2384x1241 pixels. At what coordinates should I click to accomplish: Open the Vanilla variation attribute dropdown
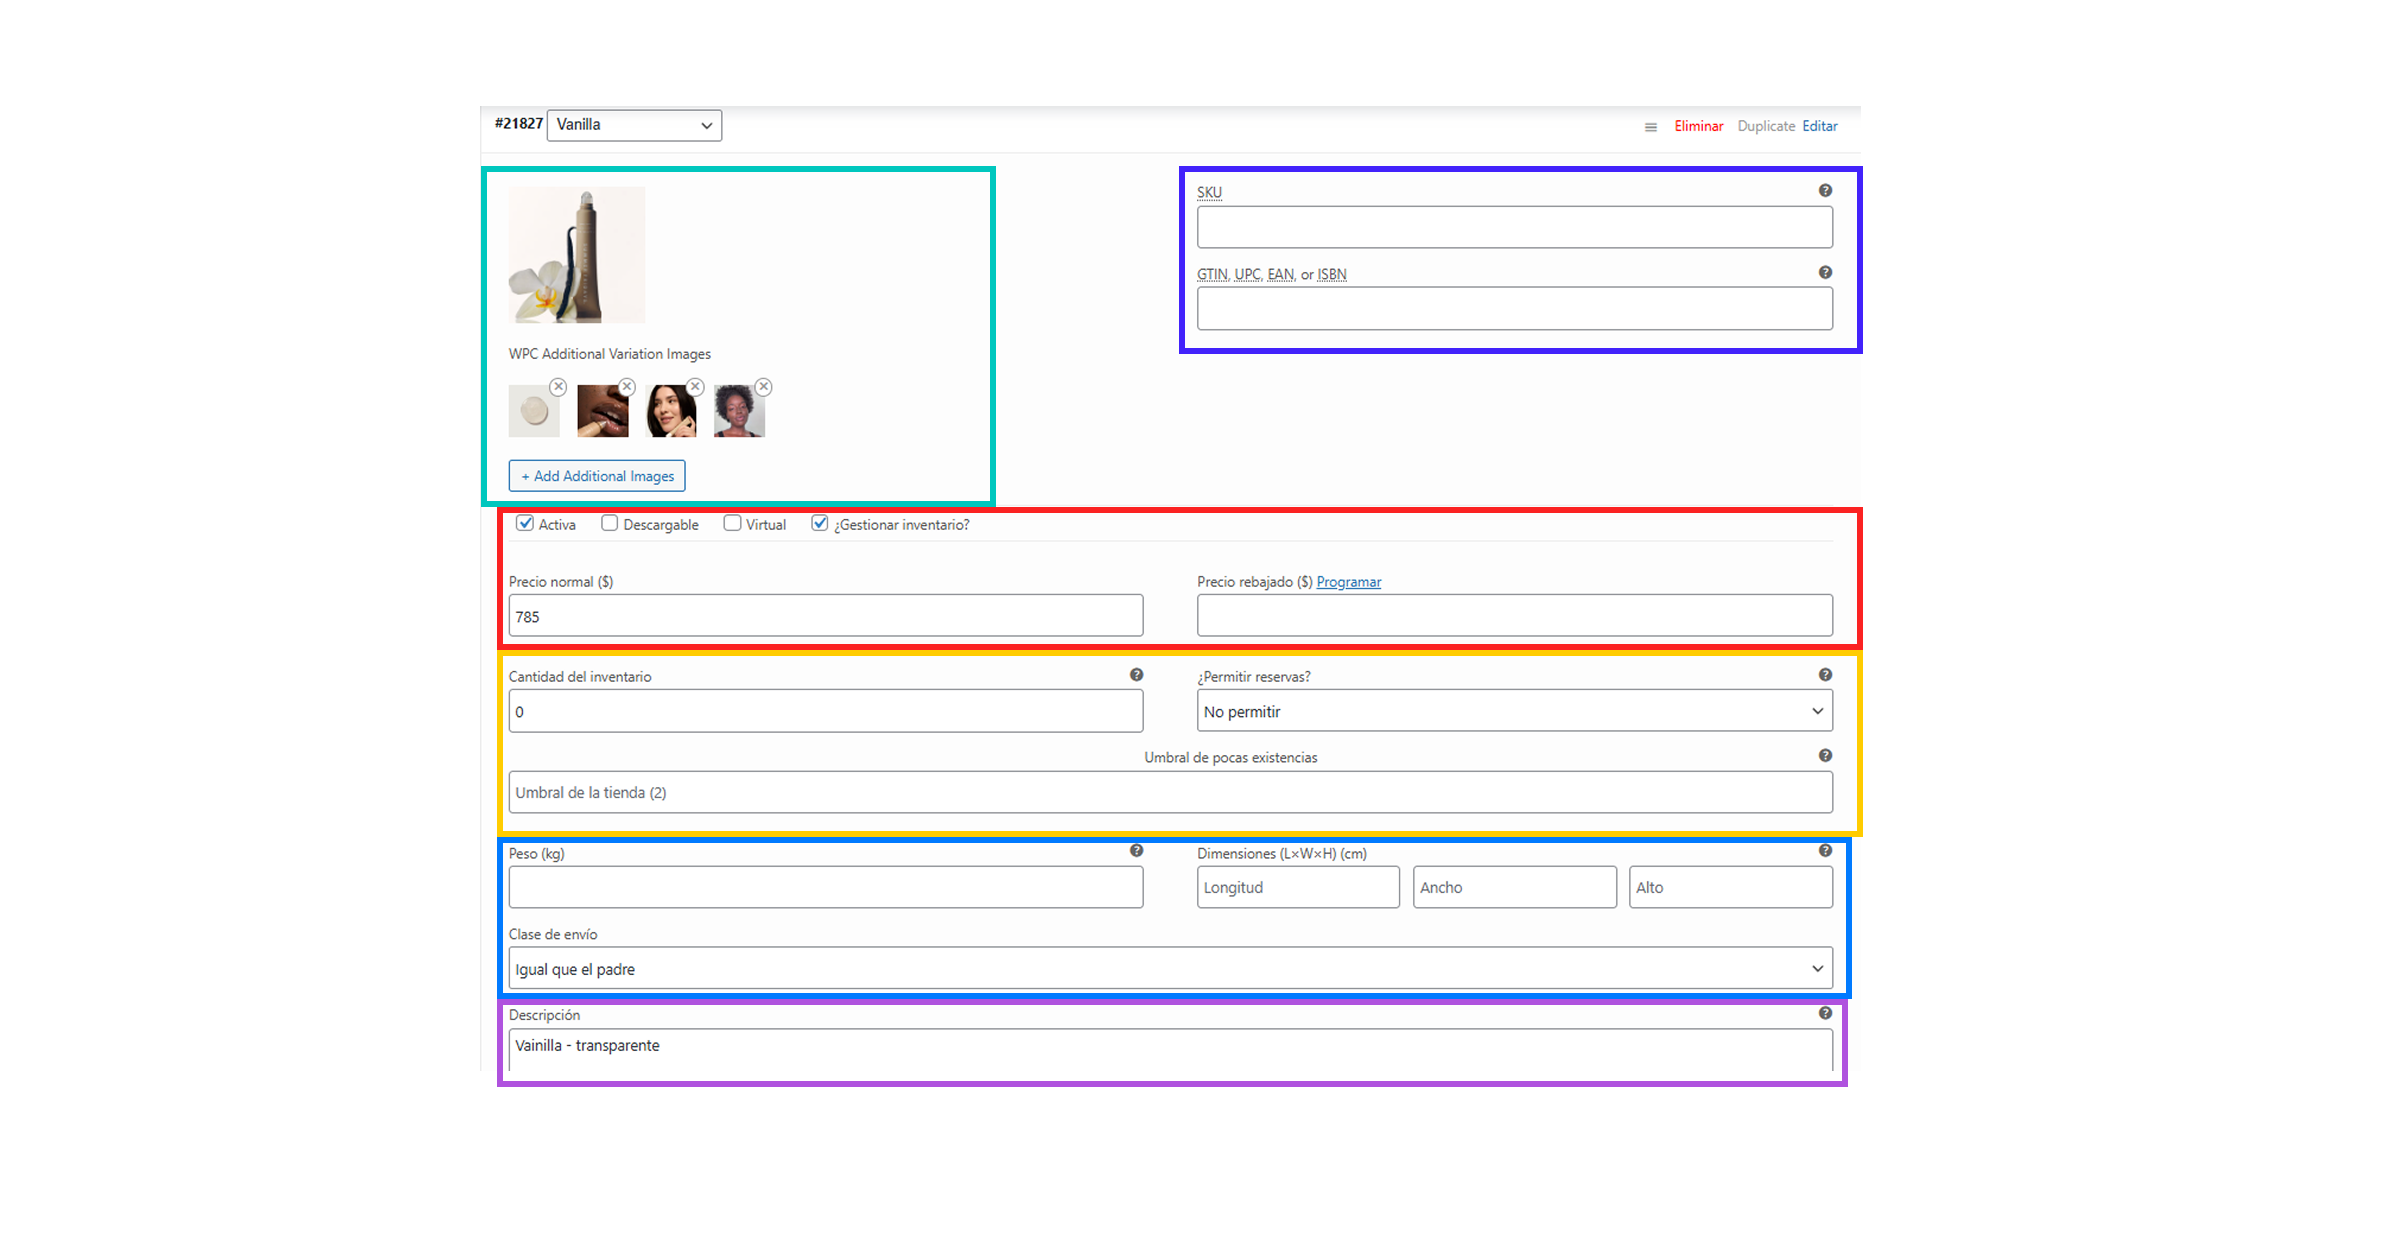tap(634, 125)
